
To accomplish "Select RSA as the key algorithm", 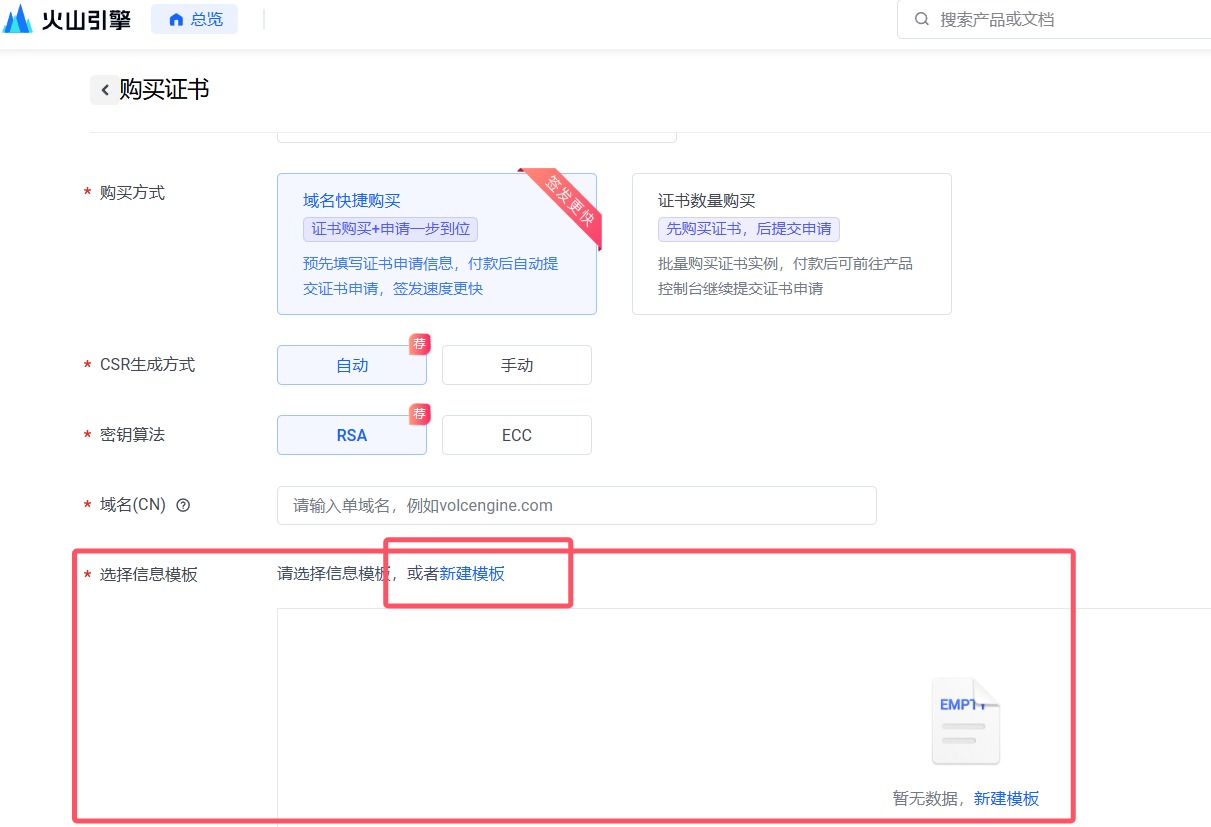I will coord(351,435).
